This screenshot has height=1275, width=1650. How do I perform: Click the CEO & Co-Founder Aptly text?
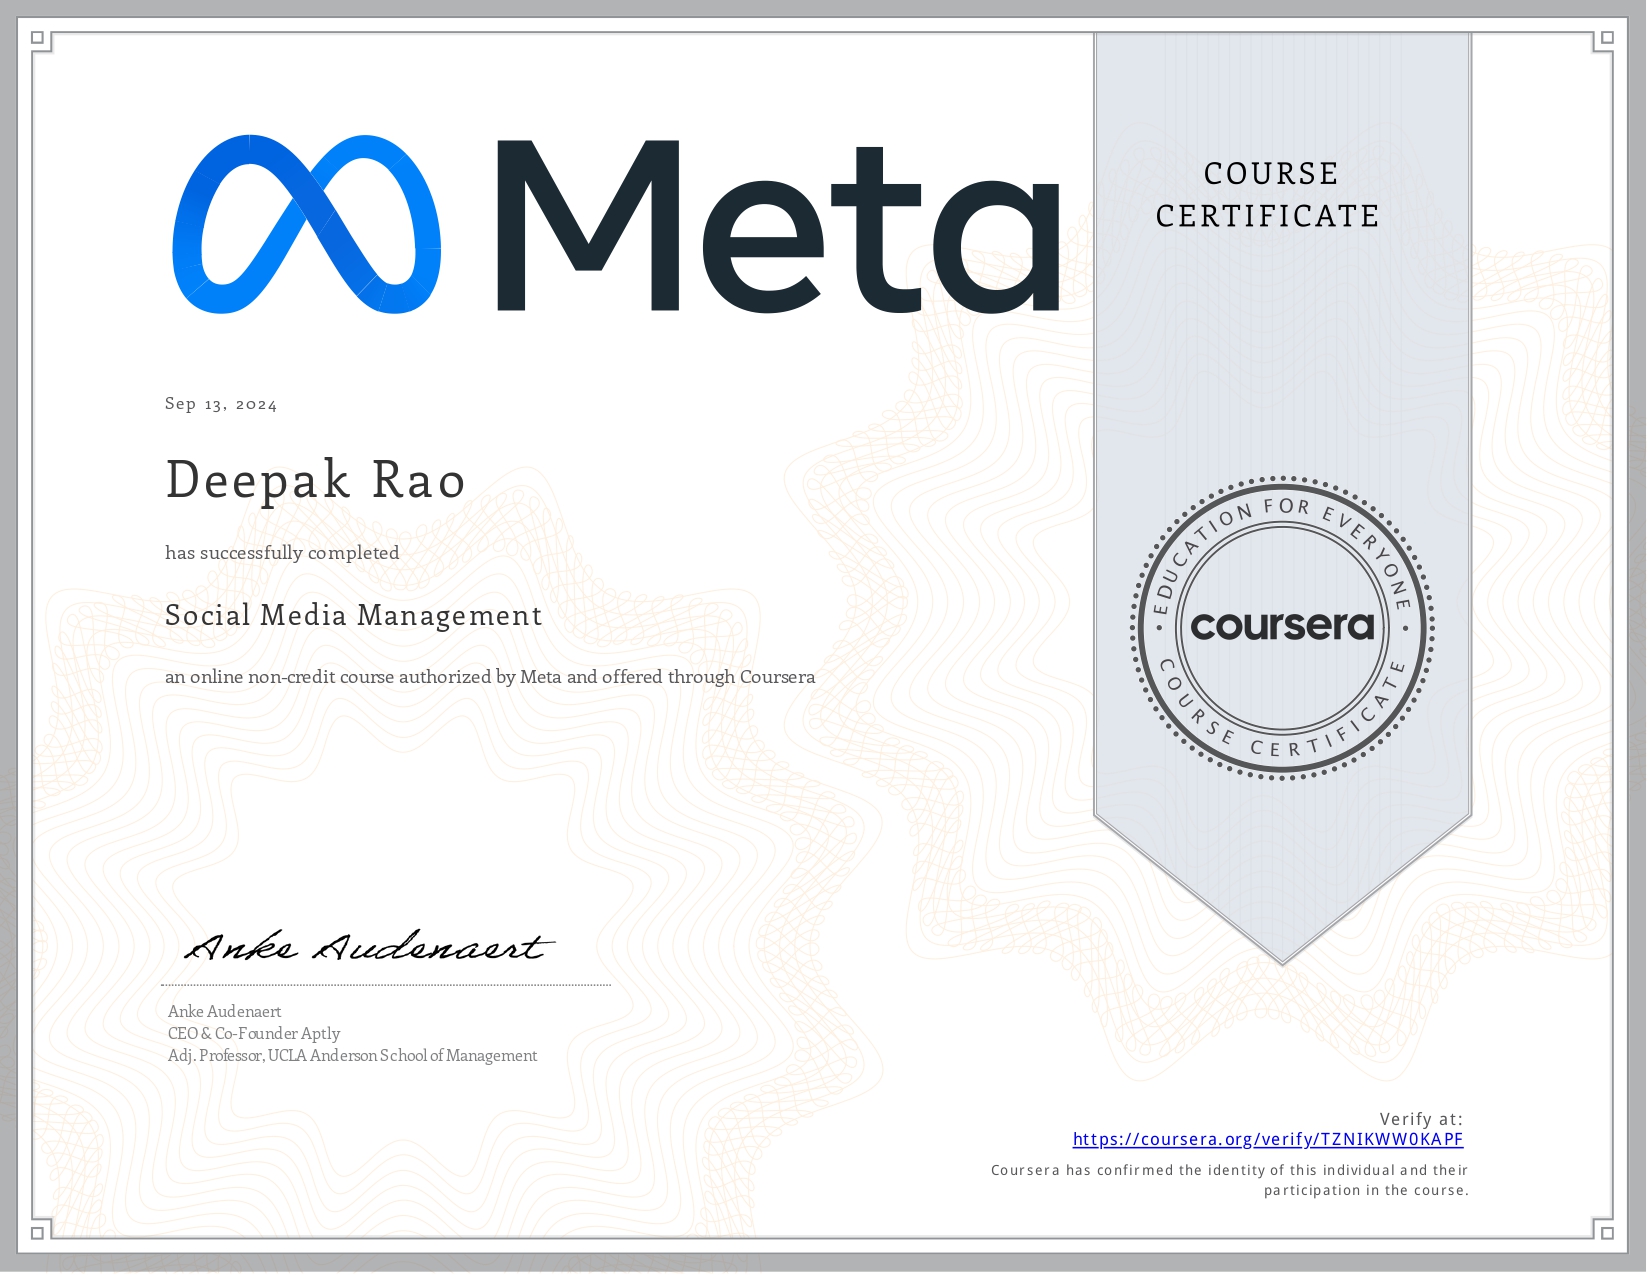click(253, 1033)
